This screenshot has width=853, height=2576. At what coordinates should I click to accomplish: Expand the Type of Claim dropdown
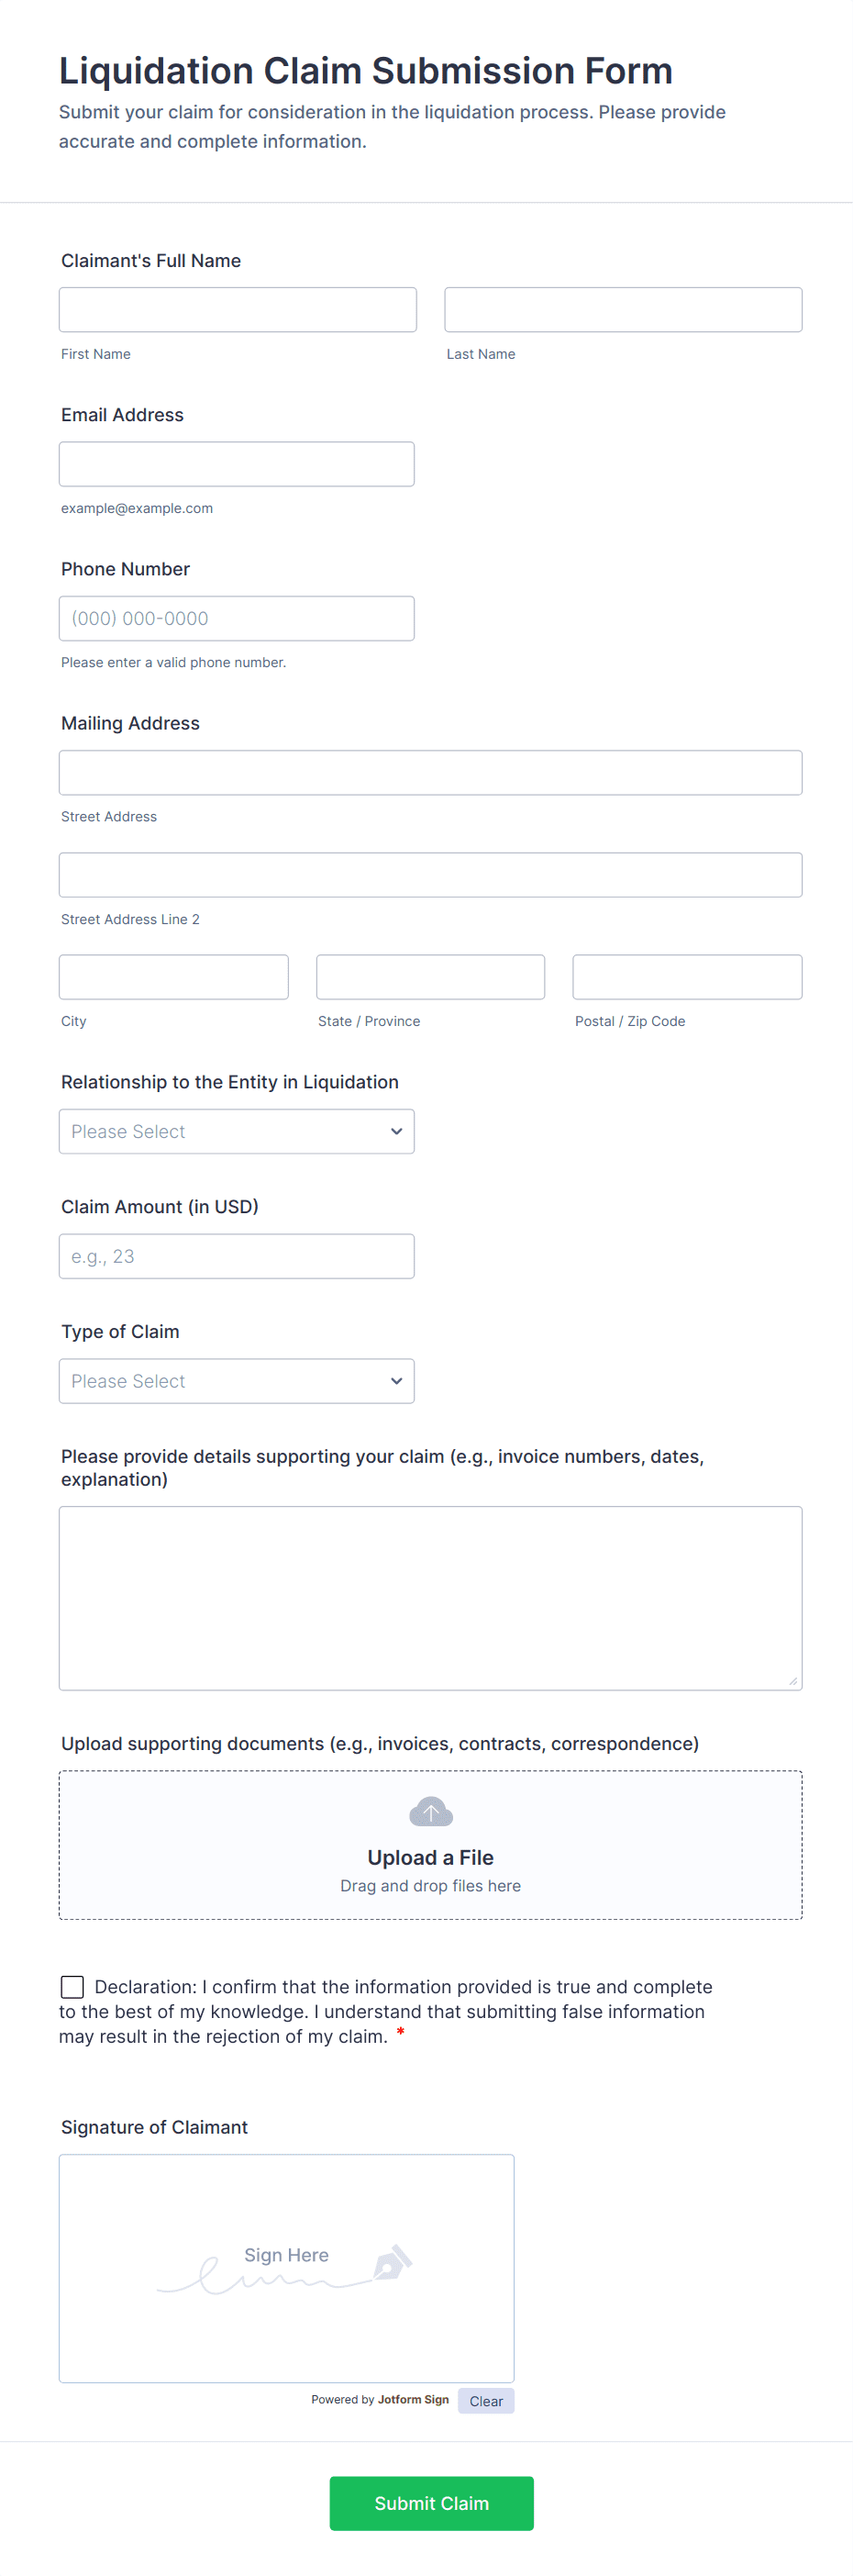[236, 1381]
